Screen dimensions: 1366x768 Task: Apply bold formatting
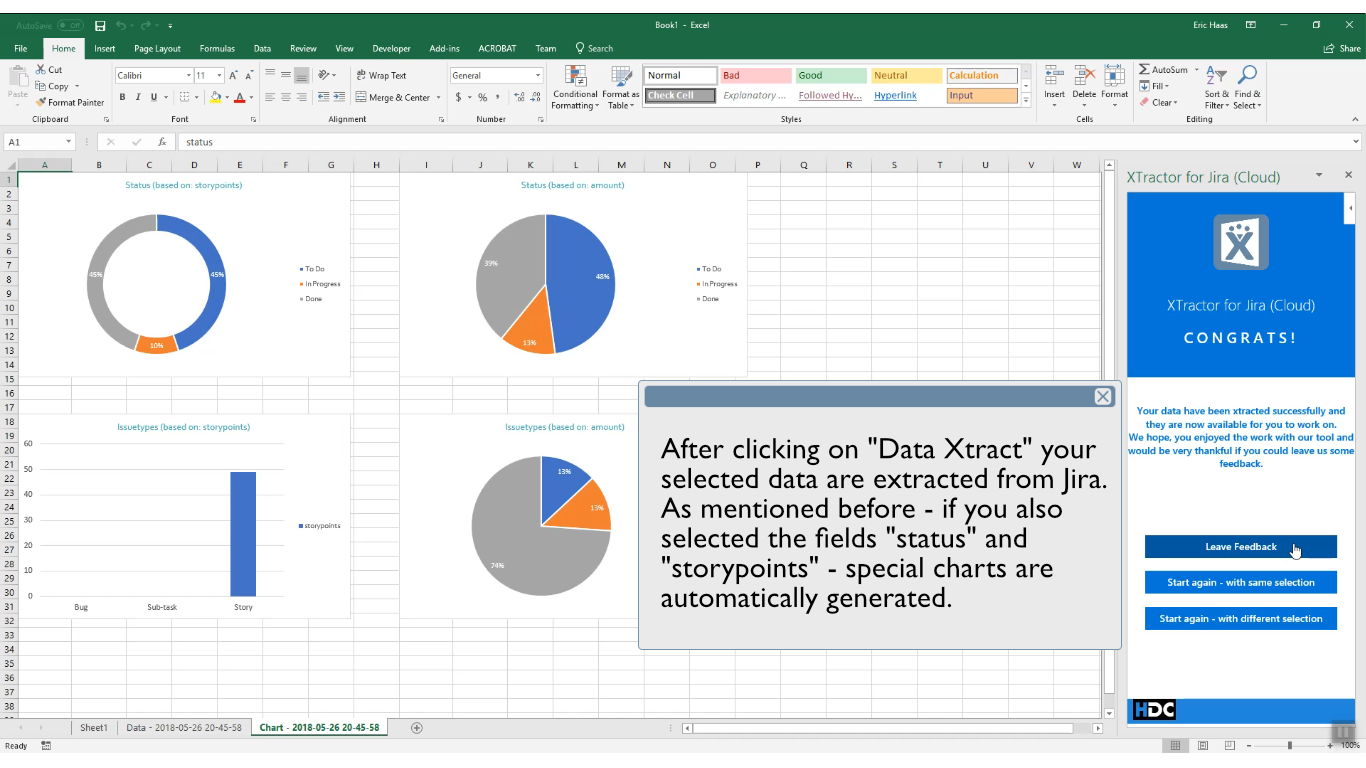pyautogui.click(x=122, y=97)
